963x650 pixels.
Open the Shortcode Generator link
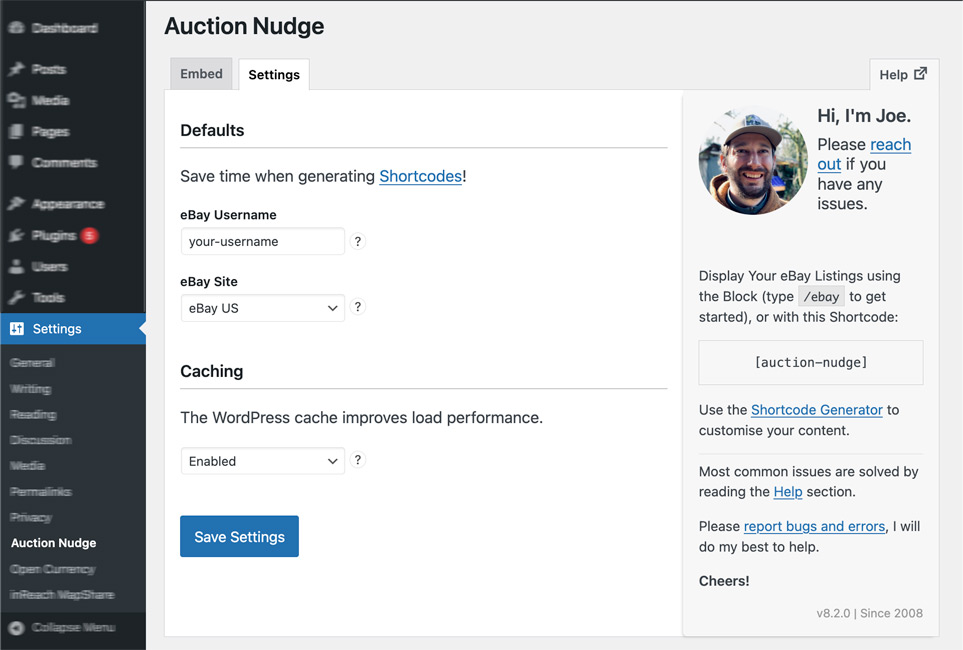coord(816,410)
